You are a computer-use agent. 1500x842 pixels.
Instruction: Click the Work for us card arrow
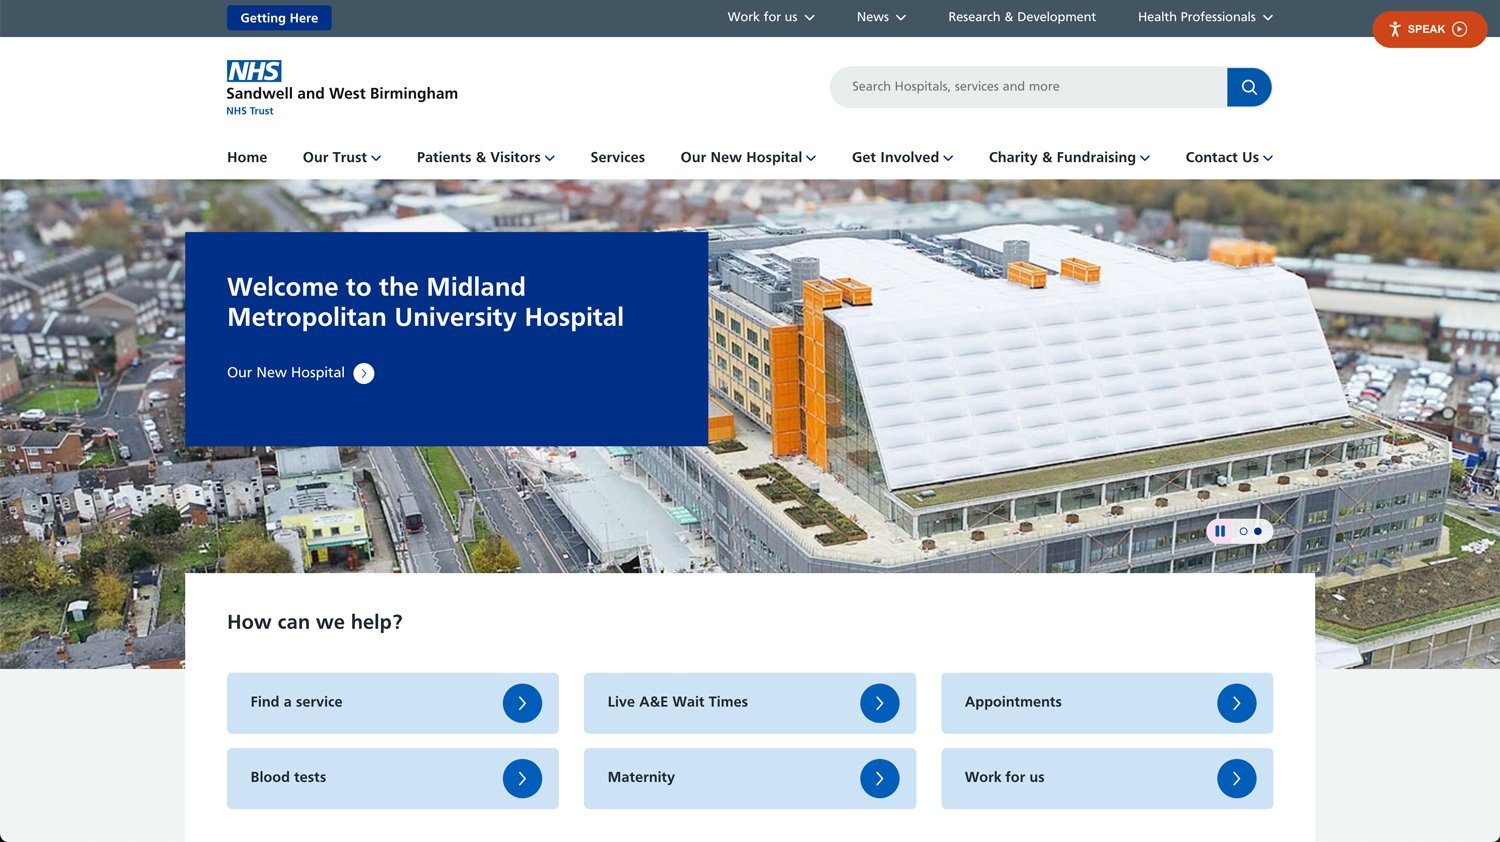(x=1237, y=778)
